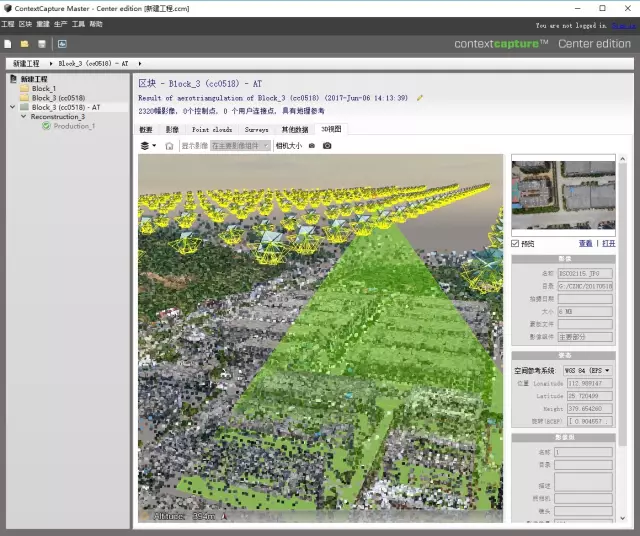The width and height of the screenshot is (640, 536).
Task: Toggle the preview checkbox under thumbnail
Action: 515,243
